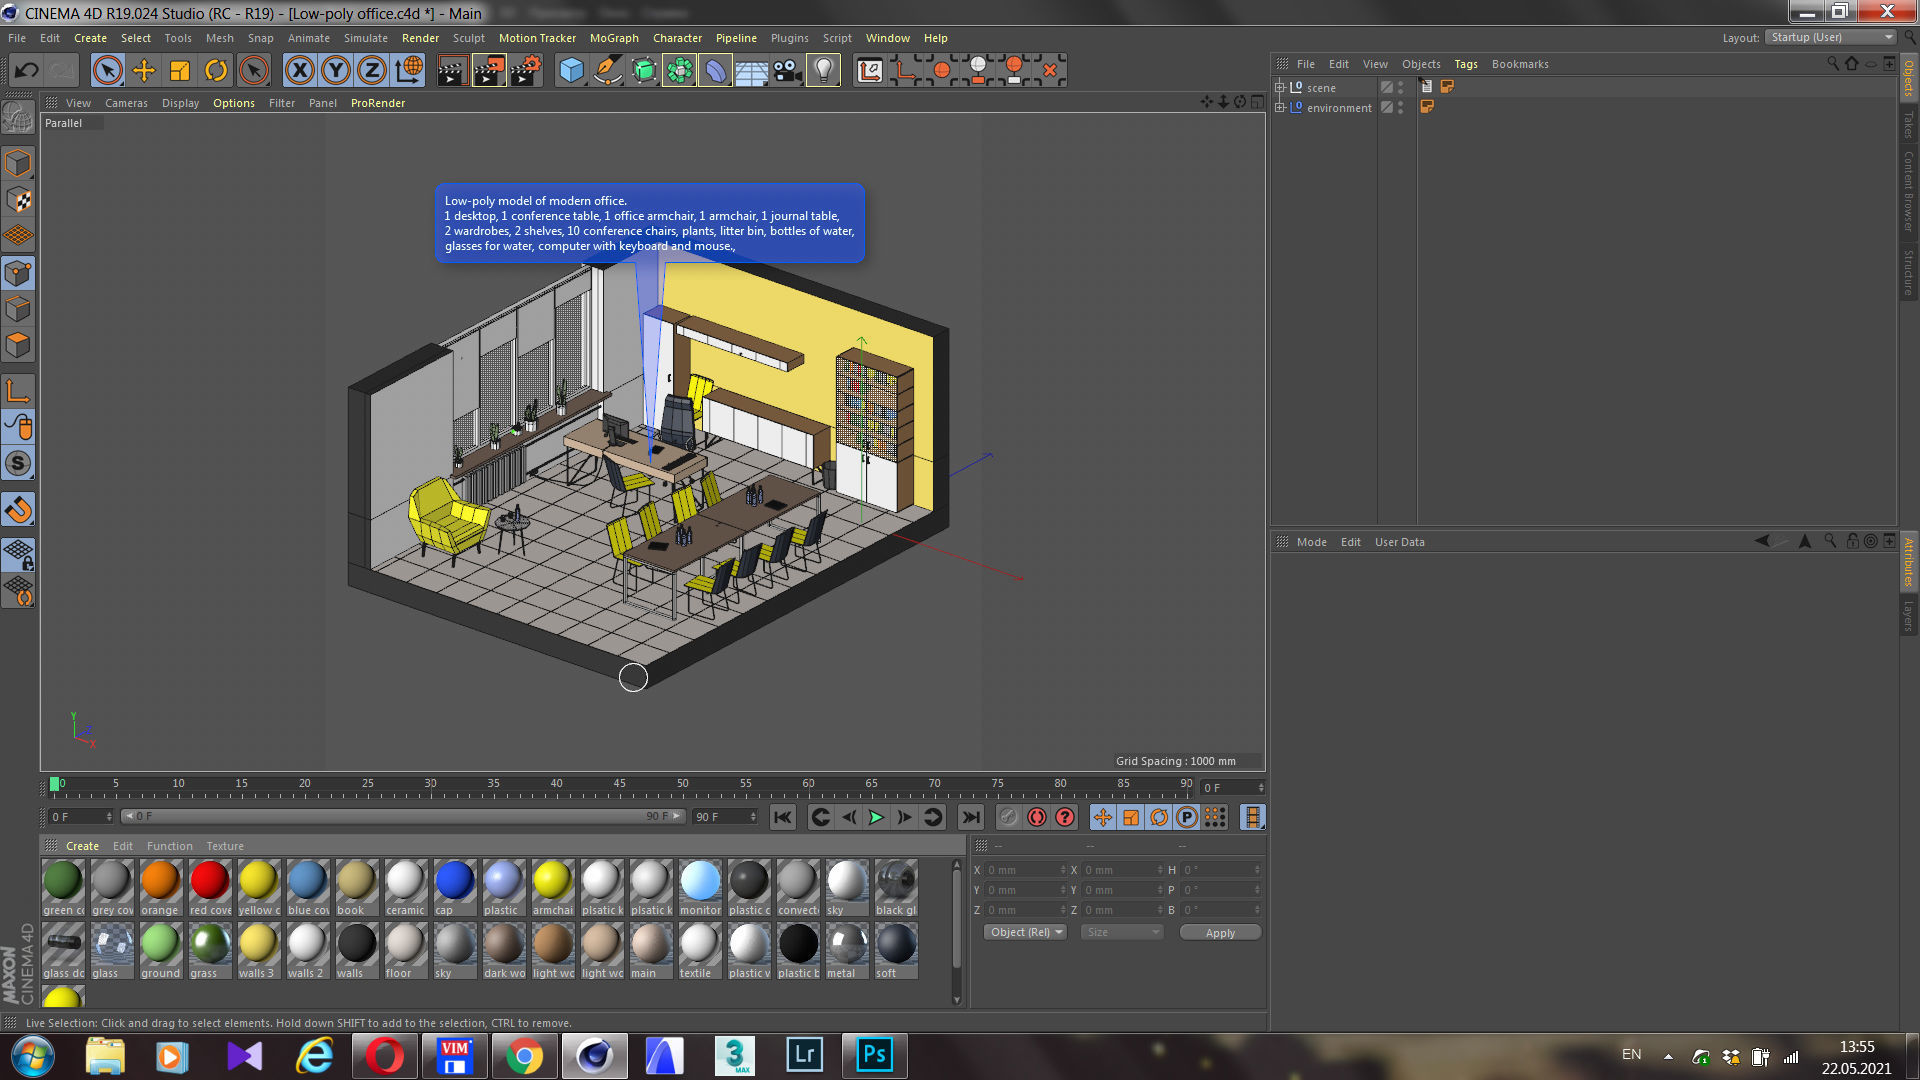Add a Light object
1920x1080 pixels.
click(x=823, y=70)
